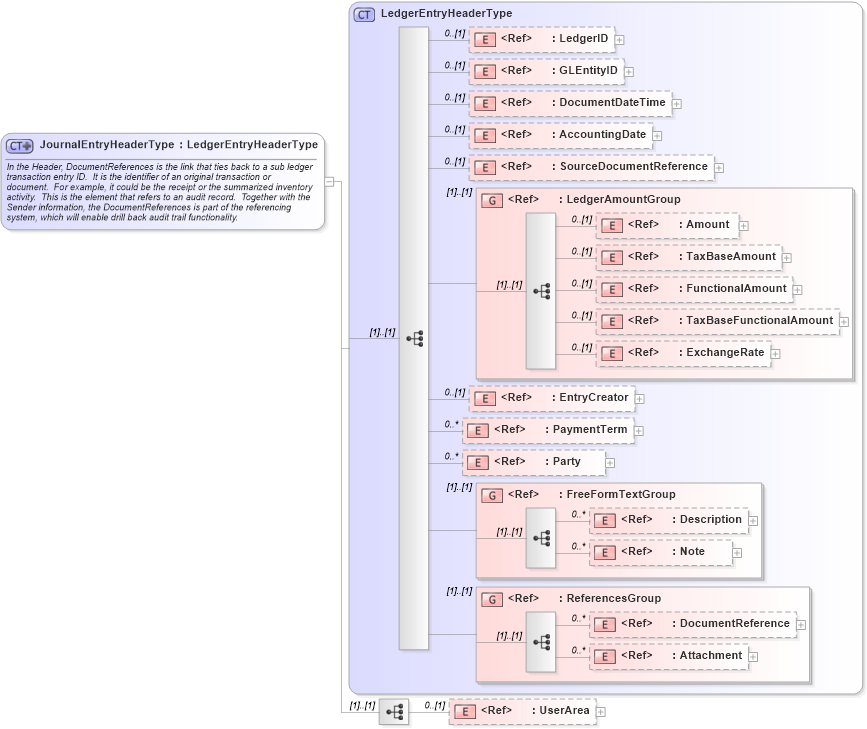Screen dimensions: 867x729
Task: Expand the LedgerID element details
Action: pos(620,39)
